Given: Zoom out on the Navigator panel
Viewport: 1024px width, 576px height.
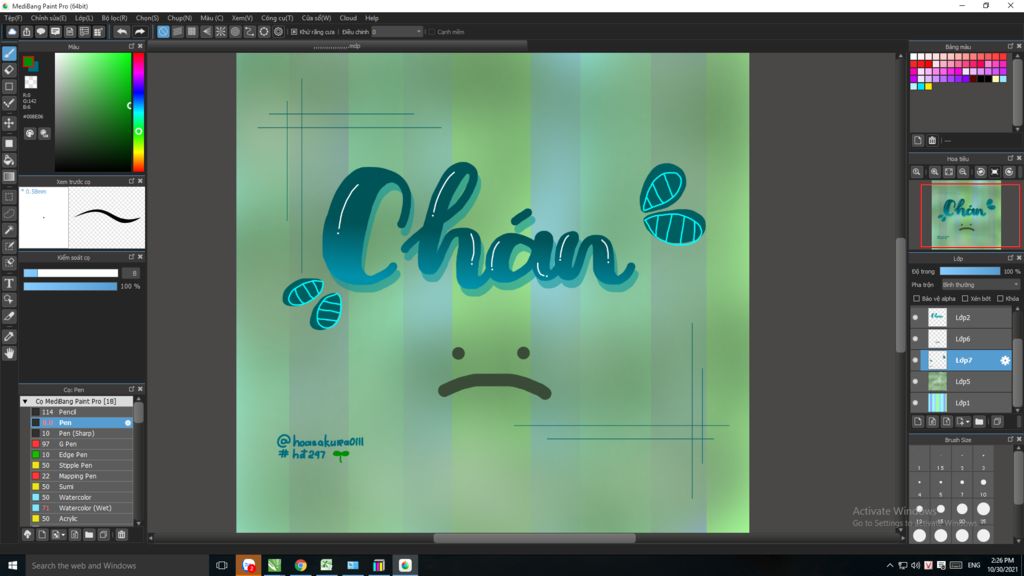Looking at the screenshot, I should click(963, 172).
